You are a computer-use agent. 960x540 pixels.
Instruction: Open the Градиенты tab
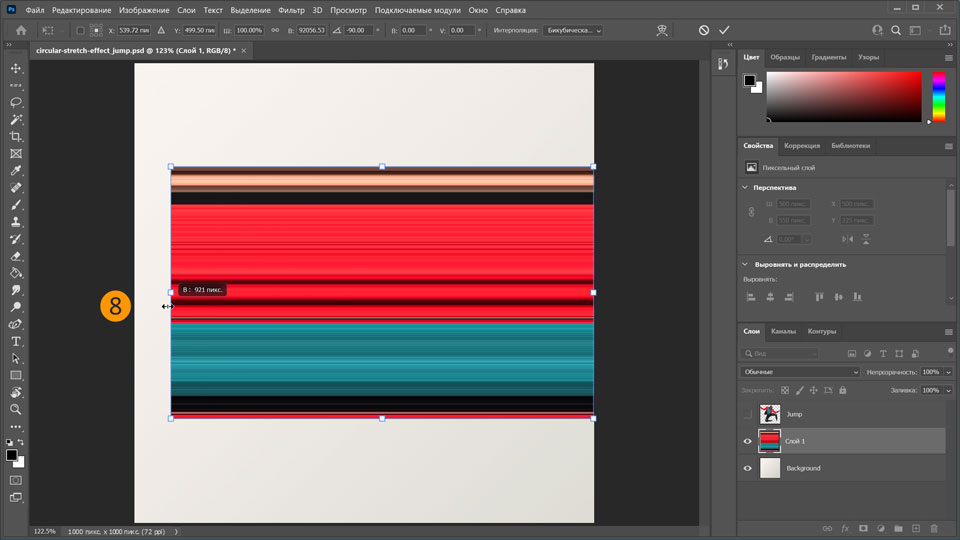[x=829, y=57]
